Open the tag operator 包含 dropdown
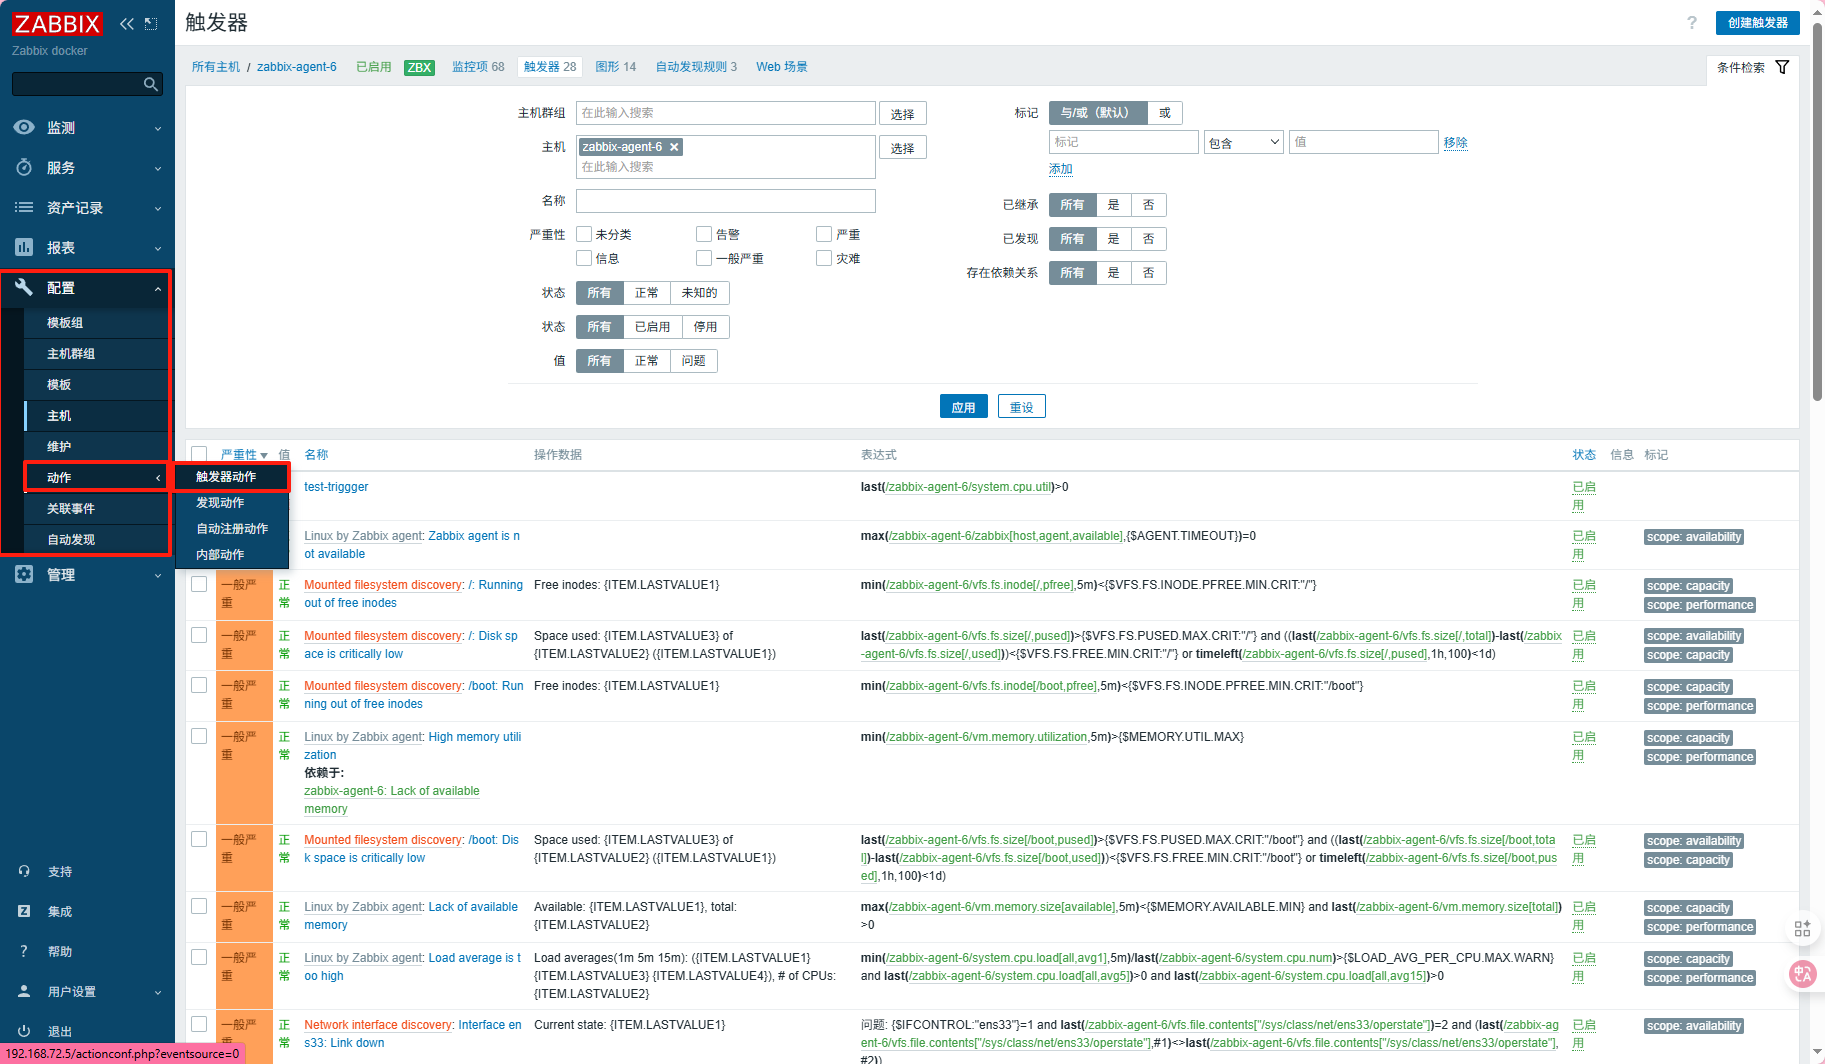The height and width of the screenshot is (1064, 1825). [x=1244, y=142]
